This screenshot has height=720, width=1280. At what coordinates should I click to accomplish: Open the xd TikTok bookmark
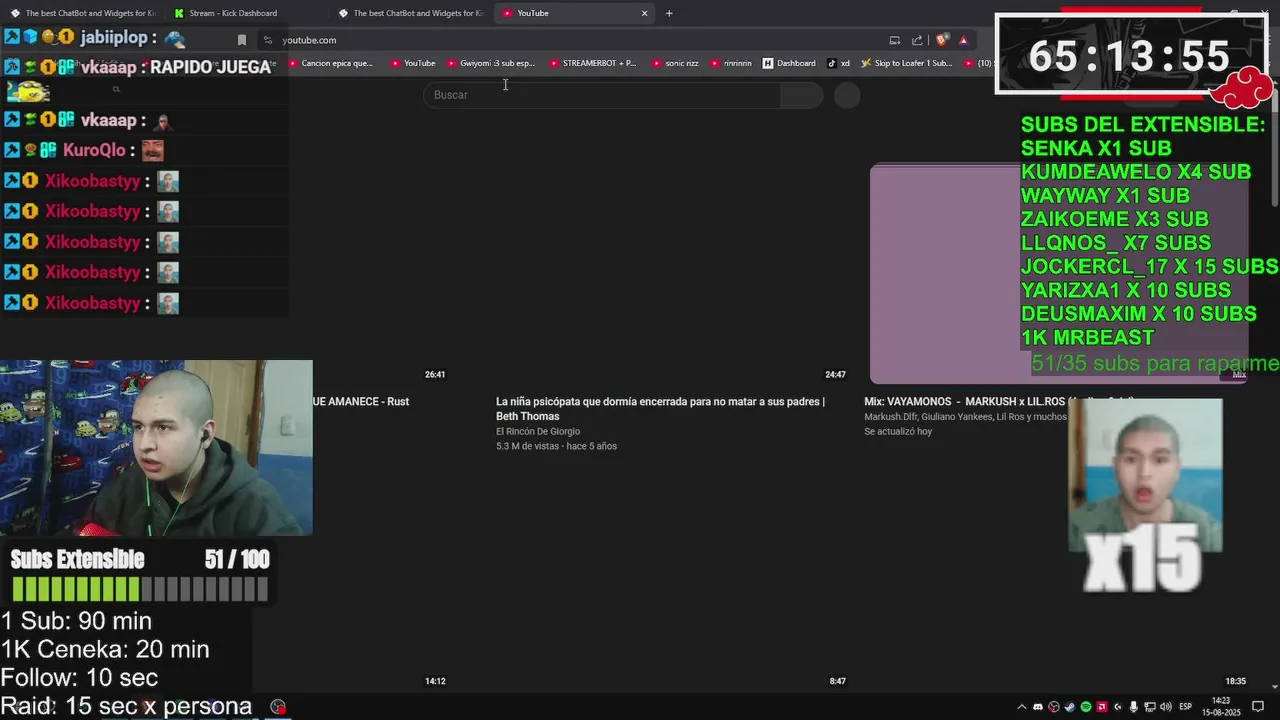(x=838, y=63)
